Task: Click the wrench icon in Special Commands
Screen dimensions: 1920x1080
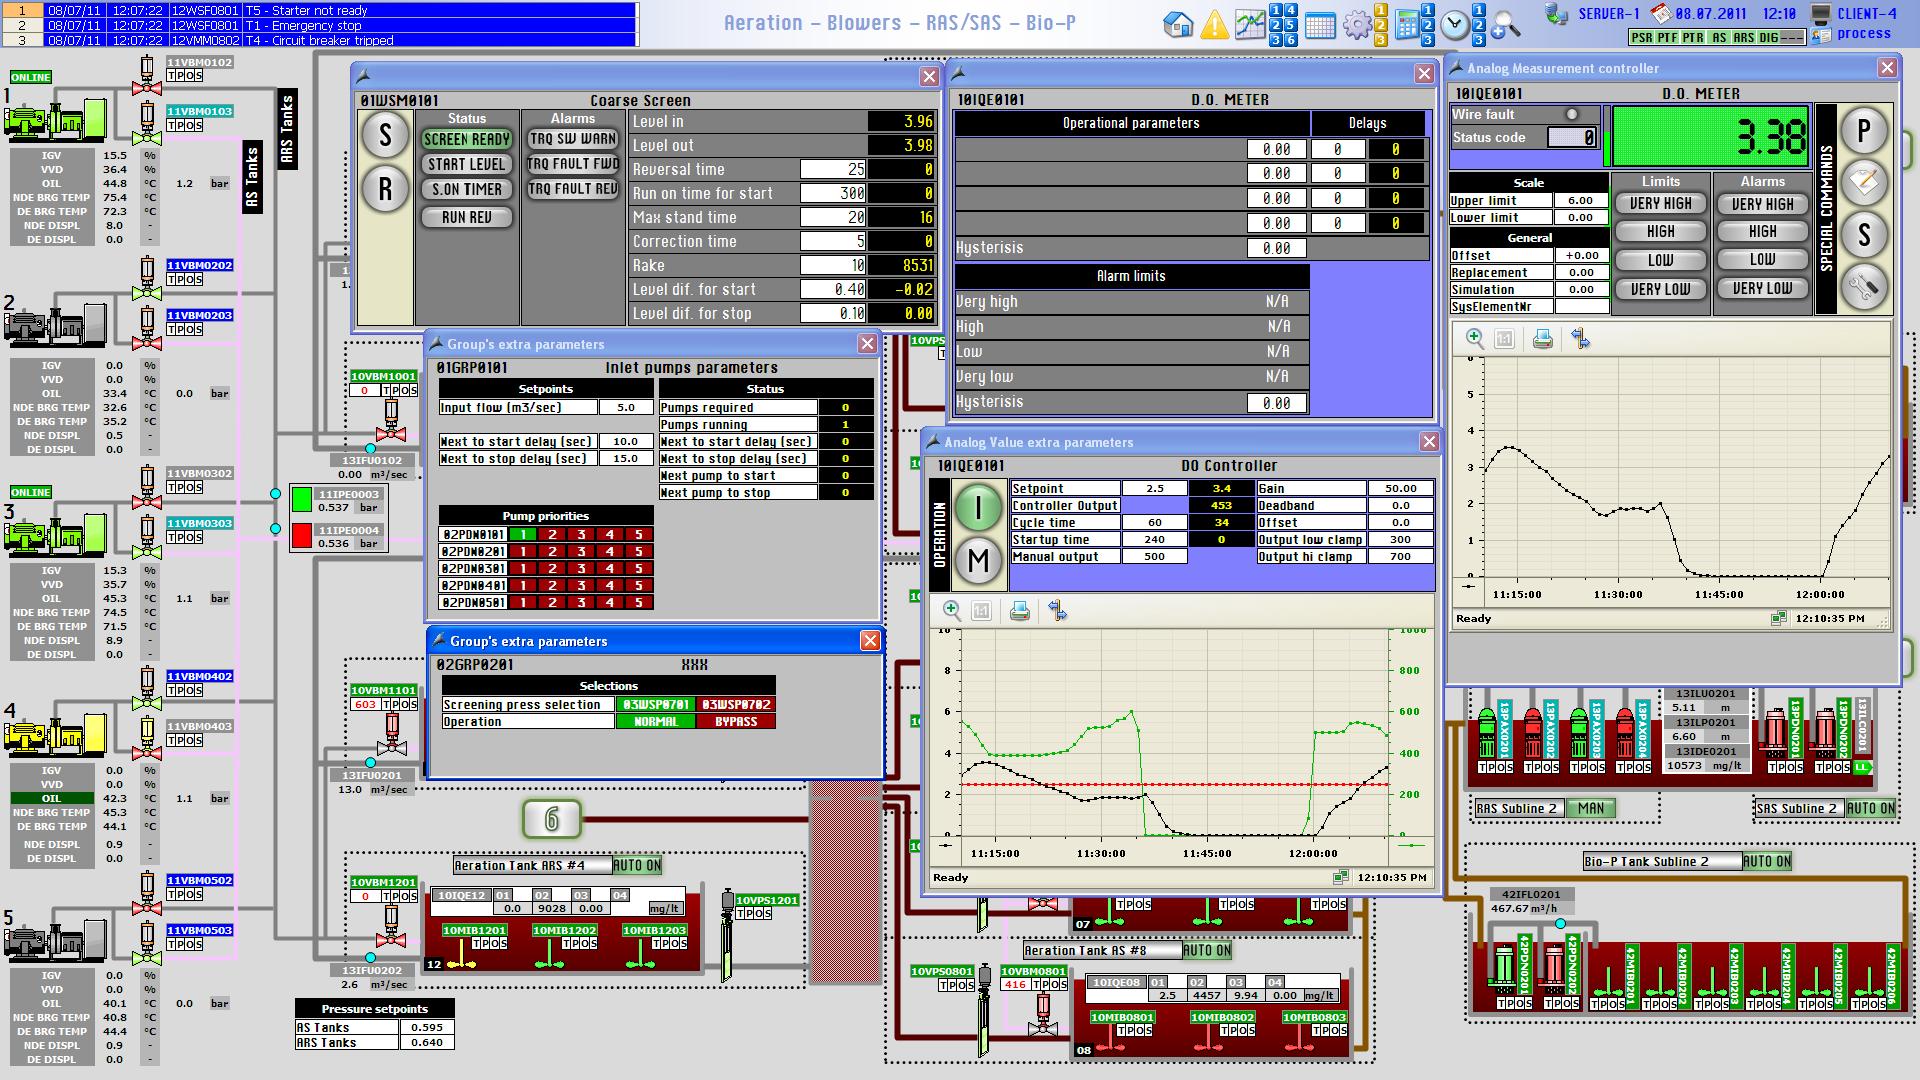Action: [1864, 288]
